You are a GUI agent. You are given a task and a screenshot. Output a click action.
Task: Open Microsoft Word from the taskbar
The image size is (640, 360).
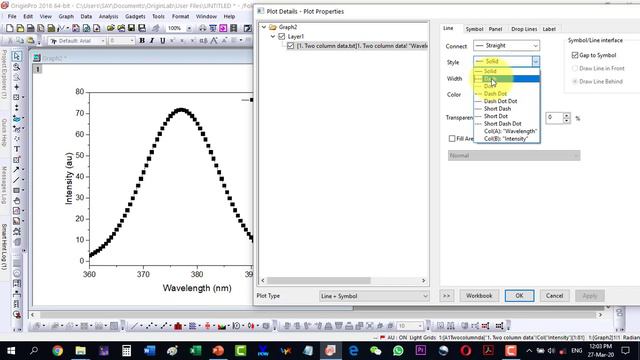coord(149,351)
